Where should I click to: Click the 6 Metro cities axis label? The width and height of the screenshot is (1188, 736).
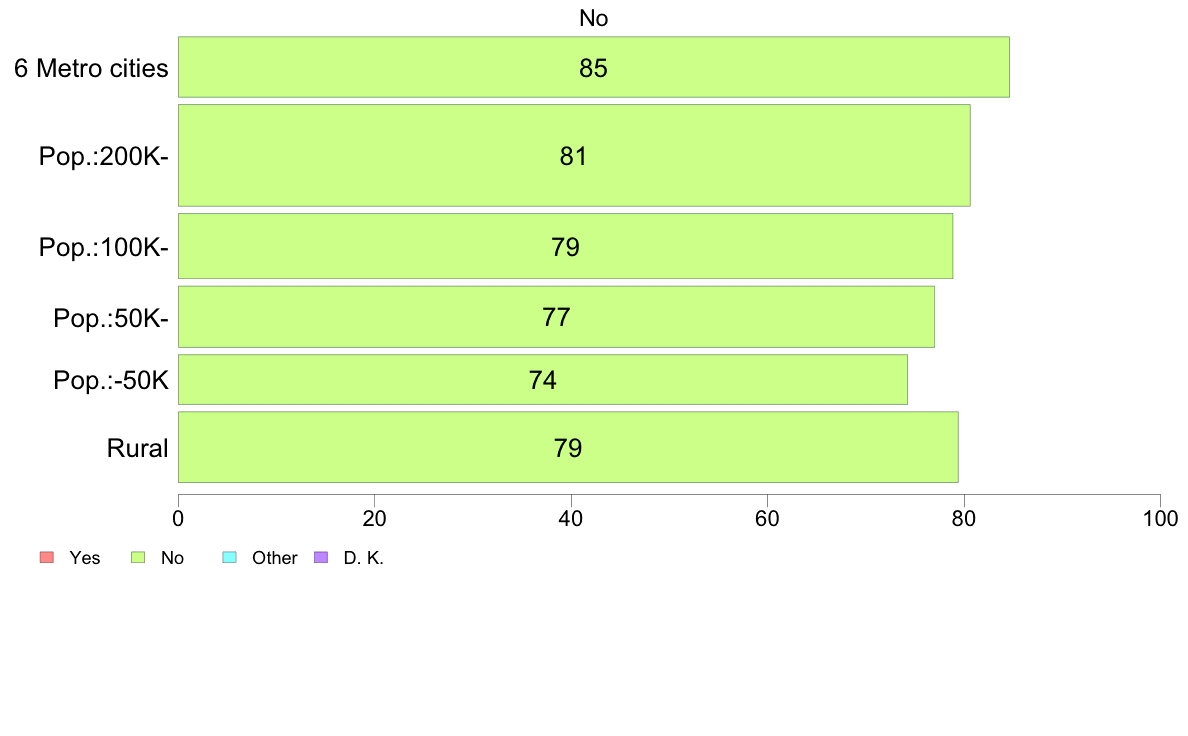tap(91, 68)
